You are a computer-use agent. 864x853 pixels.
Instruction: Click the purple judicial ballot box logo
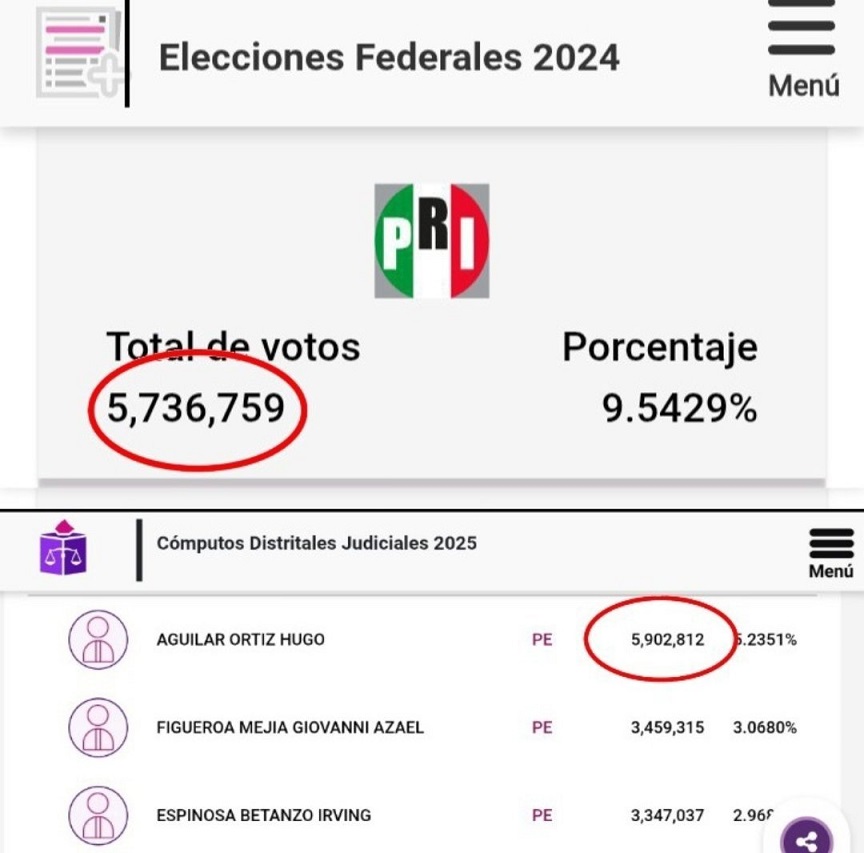(x=64, y=548)
